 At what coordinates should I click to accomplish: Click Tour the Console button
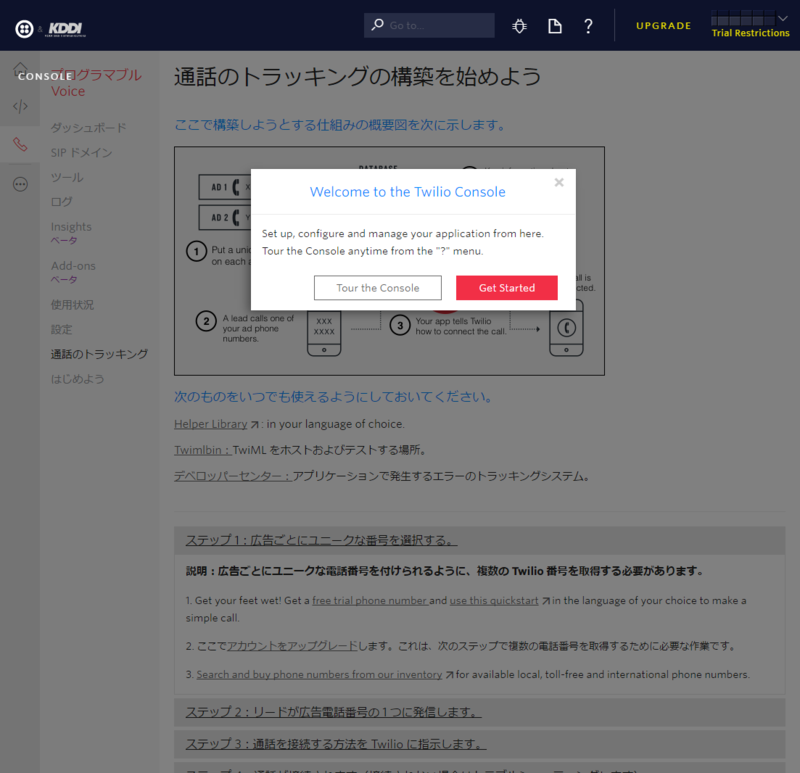(378, 288)
